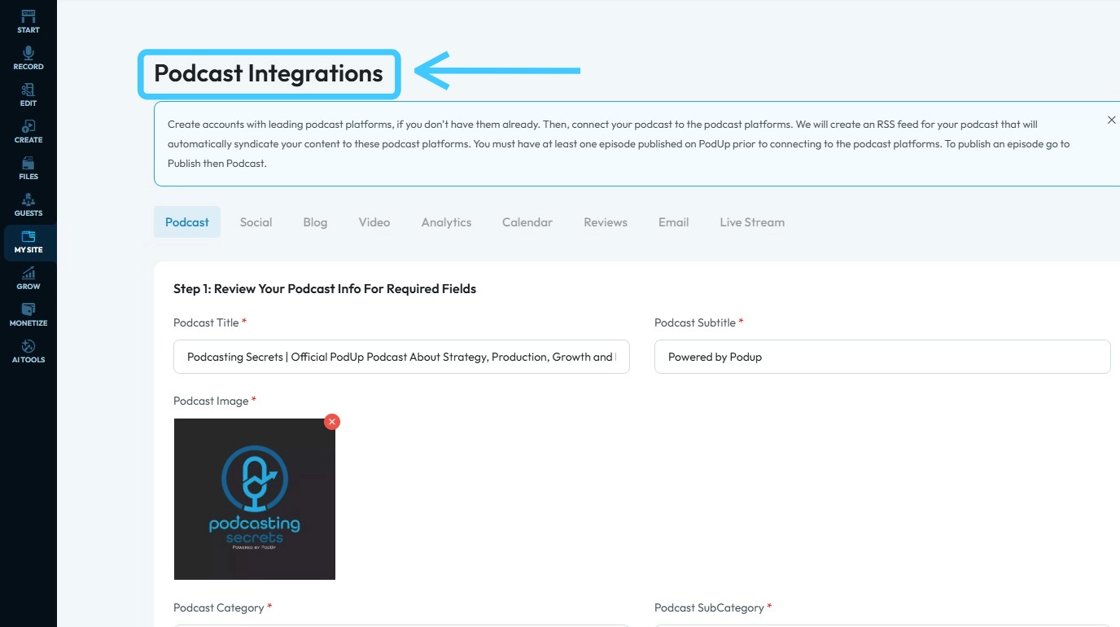Click the Podcast Subtitle input field
This screenshot has height=627, width=1120.
(x=882, y=356)
